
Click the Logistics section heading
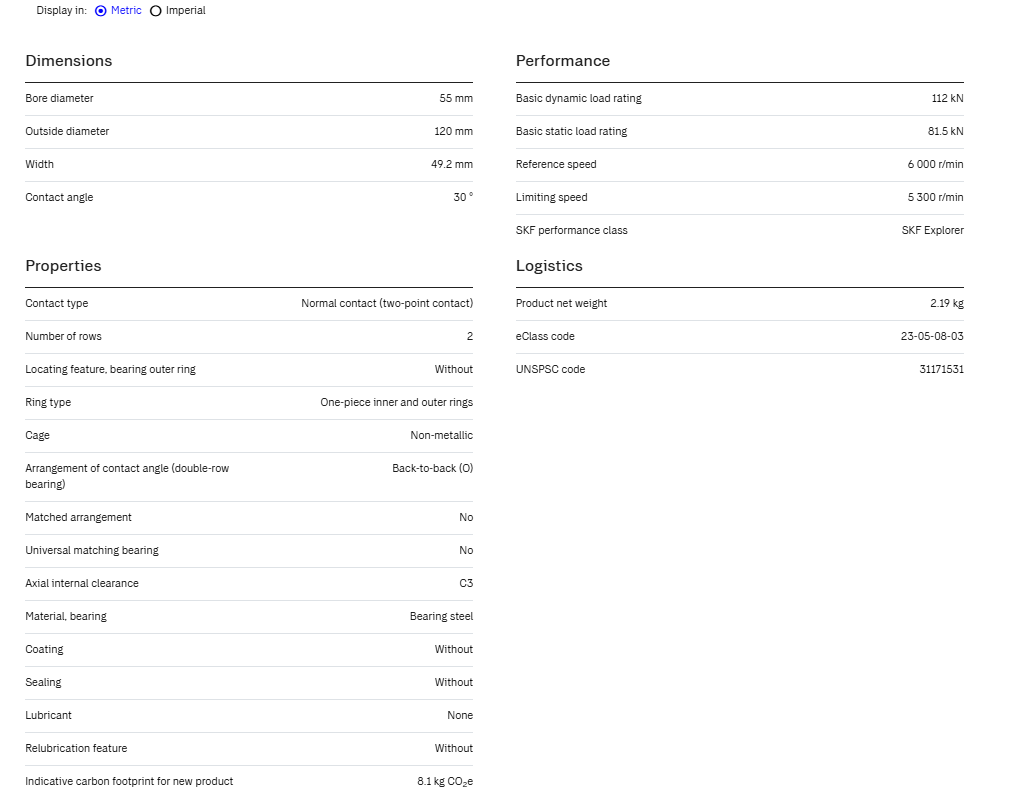[x=549, y=266]
